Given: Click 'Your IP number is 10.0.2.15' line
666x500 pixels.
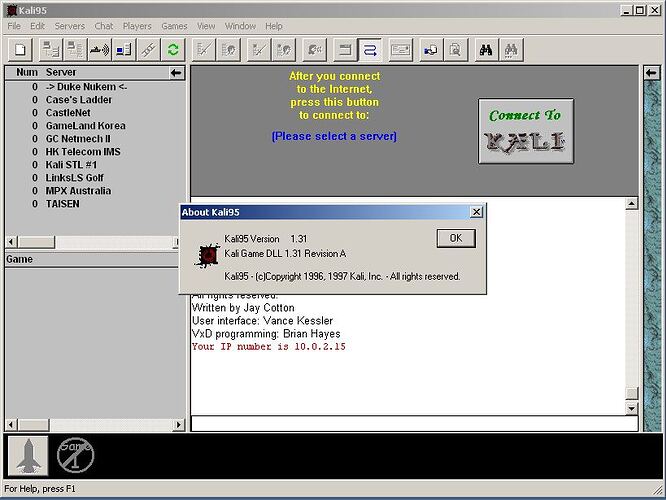Looking at the screenshot, I should click(268, 347).
